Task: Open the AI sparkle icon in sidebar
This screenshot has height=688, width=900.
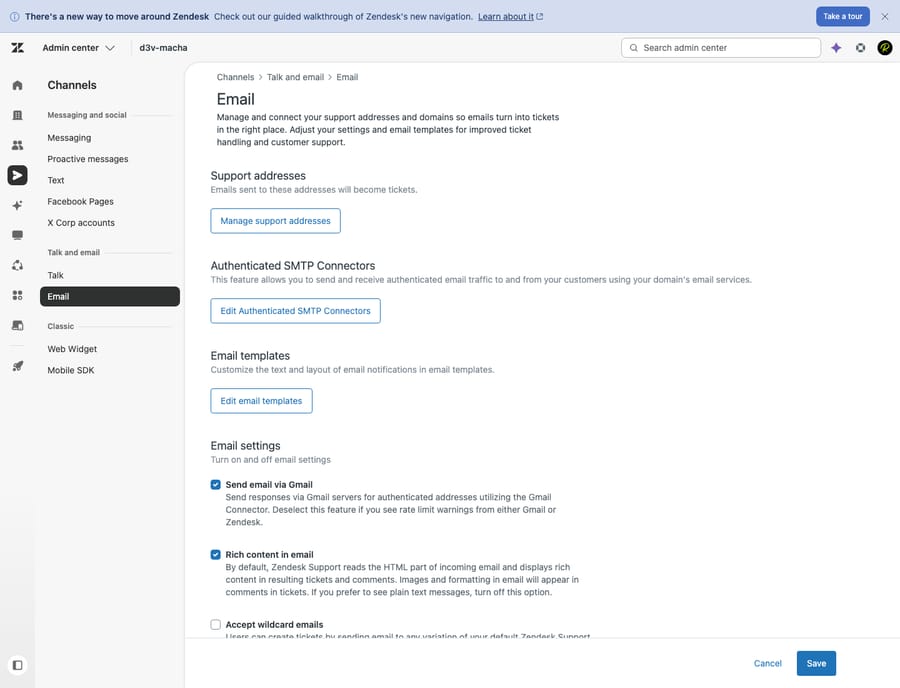Action: pyautogui.click(x=17, y=205)
